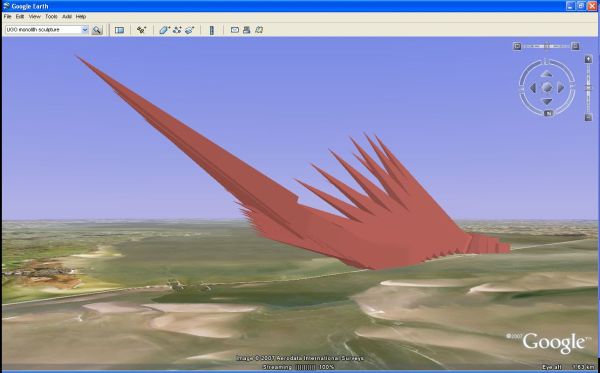Open the ruler measurement tool
Viewport: 600px width, 373px height.
(x=212, y=30)
